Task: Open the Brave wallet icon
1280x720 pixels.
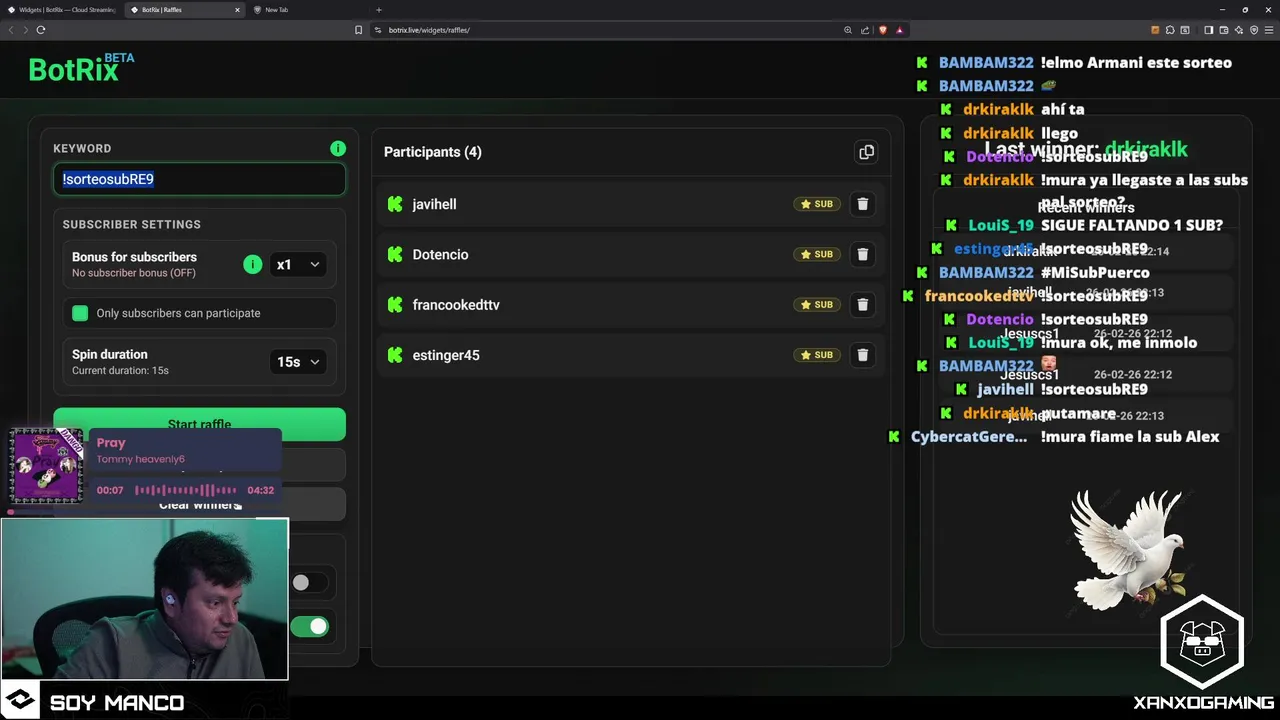Action: 1223,30
